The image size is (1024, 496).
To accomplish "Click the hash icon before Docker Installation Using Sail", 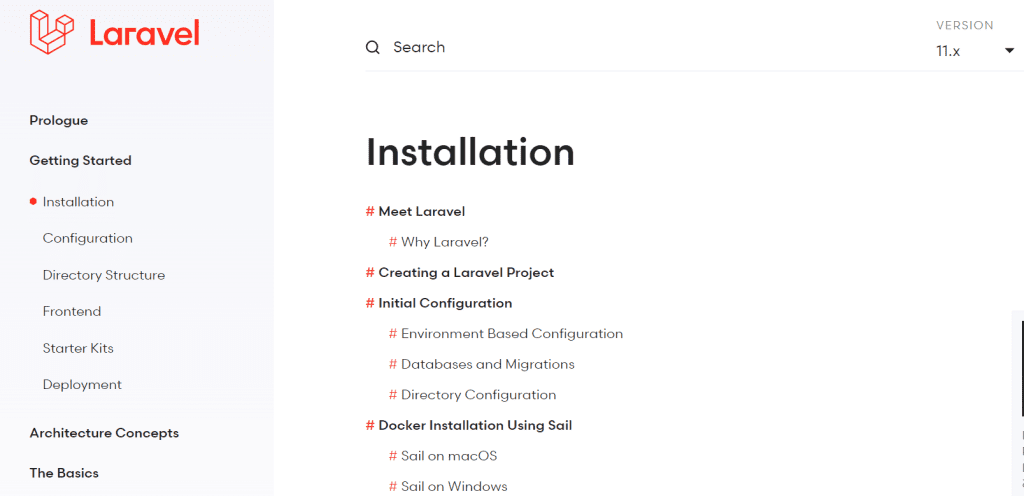I will [370, 426].
